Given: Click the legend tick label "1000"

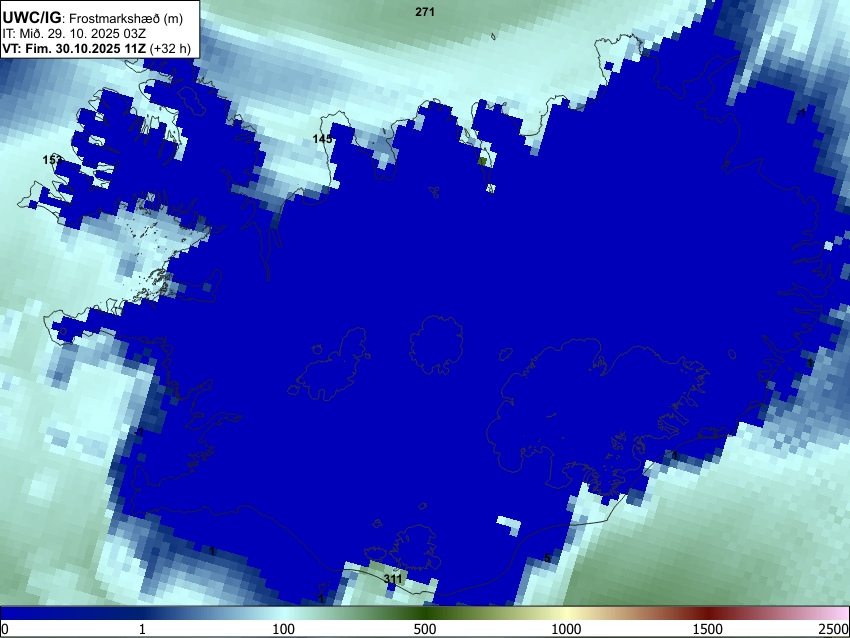Looking at the screenshot, I should click(x=566, y=629).
